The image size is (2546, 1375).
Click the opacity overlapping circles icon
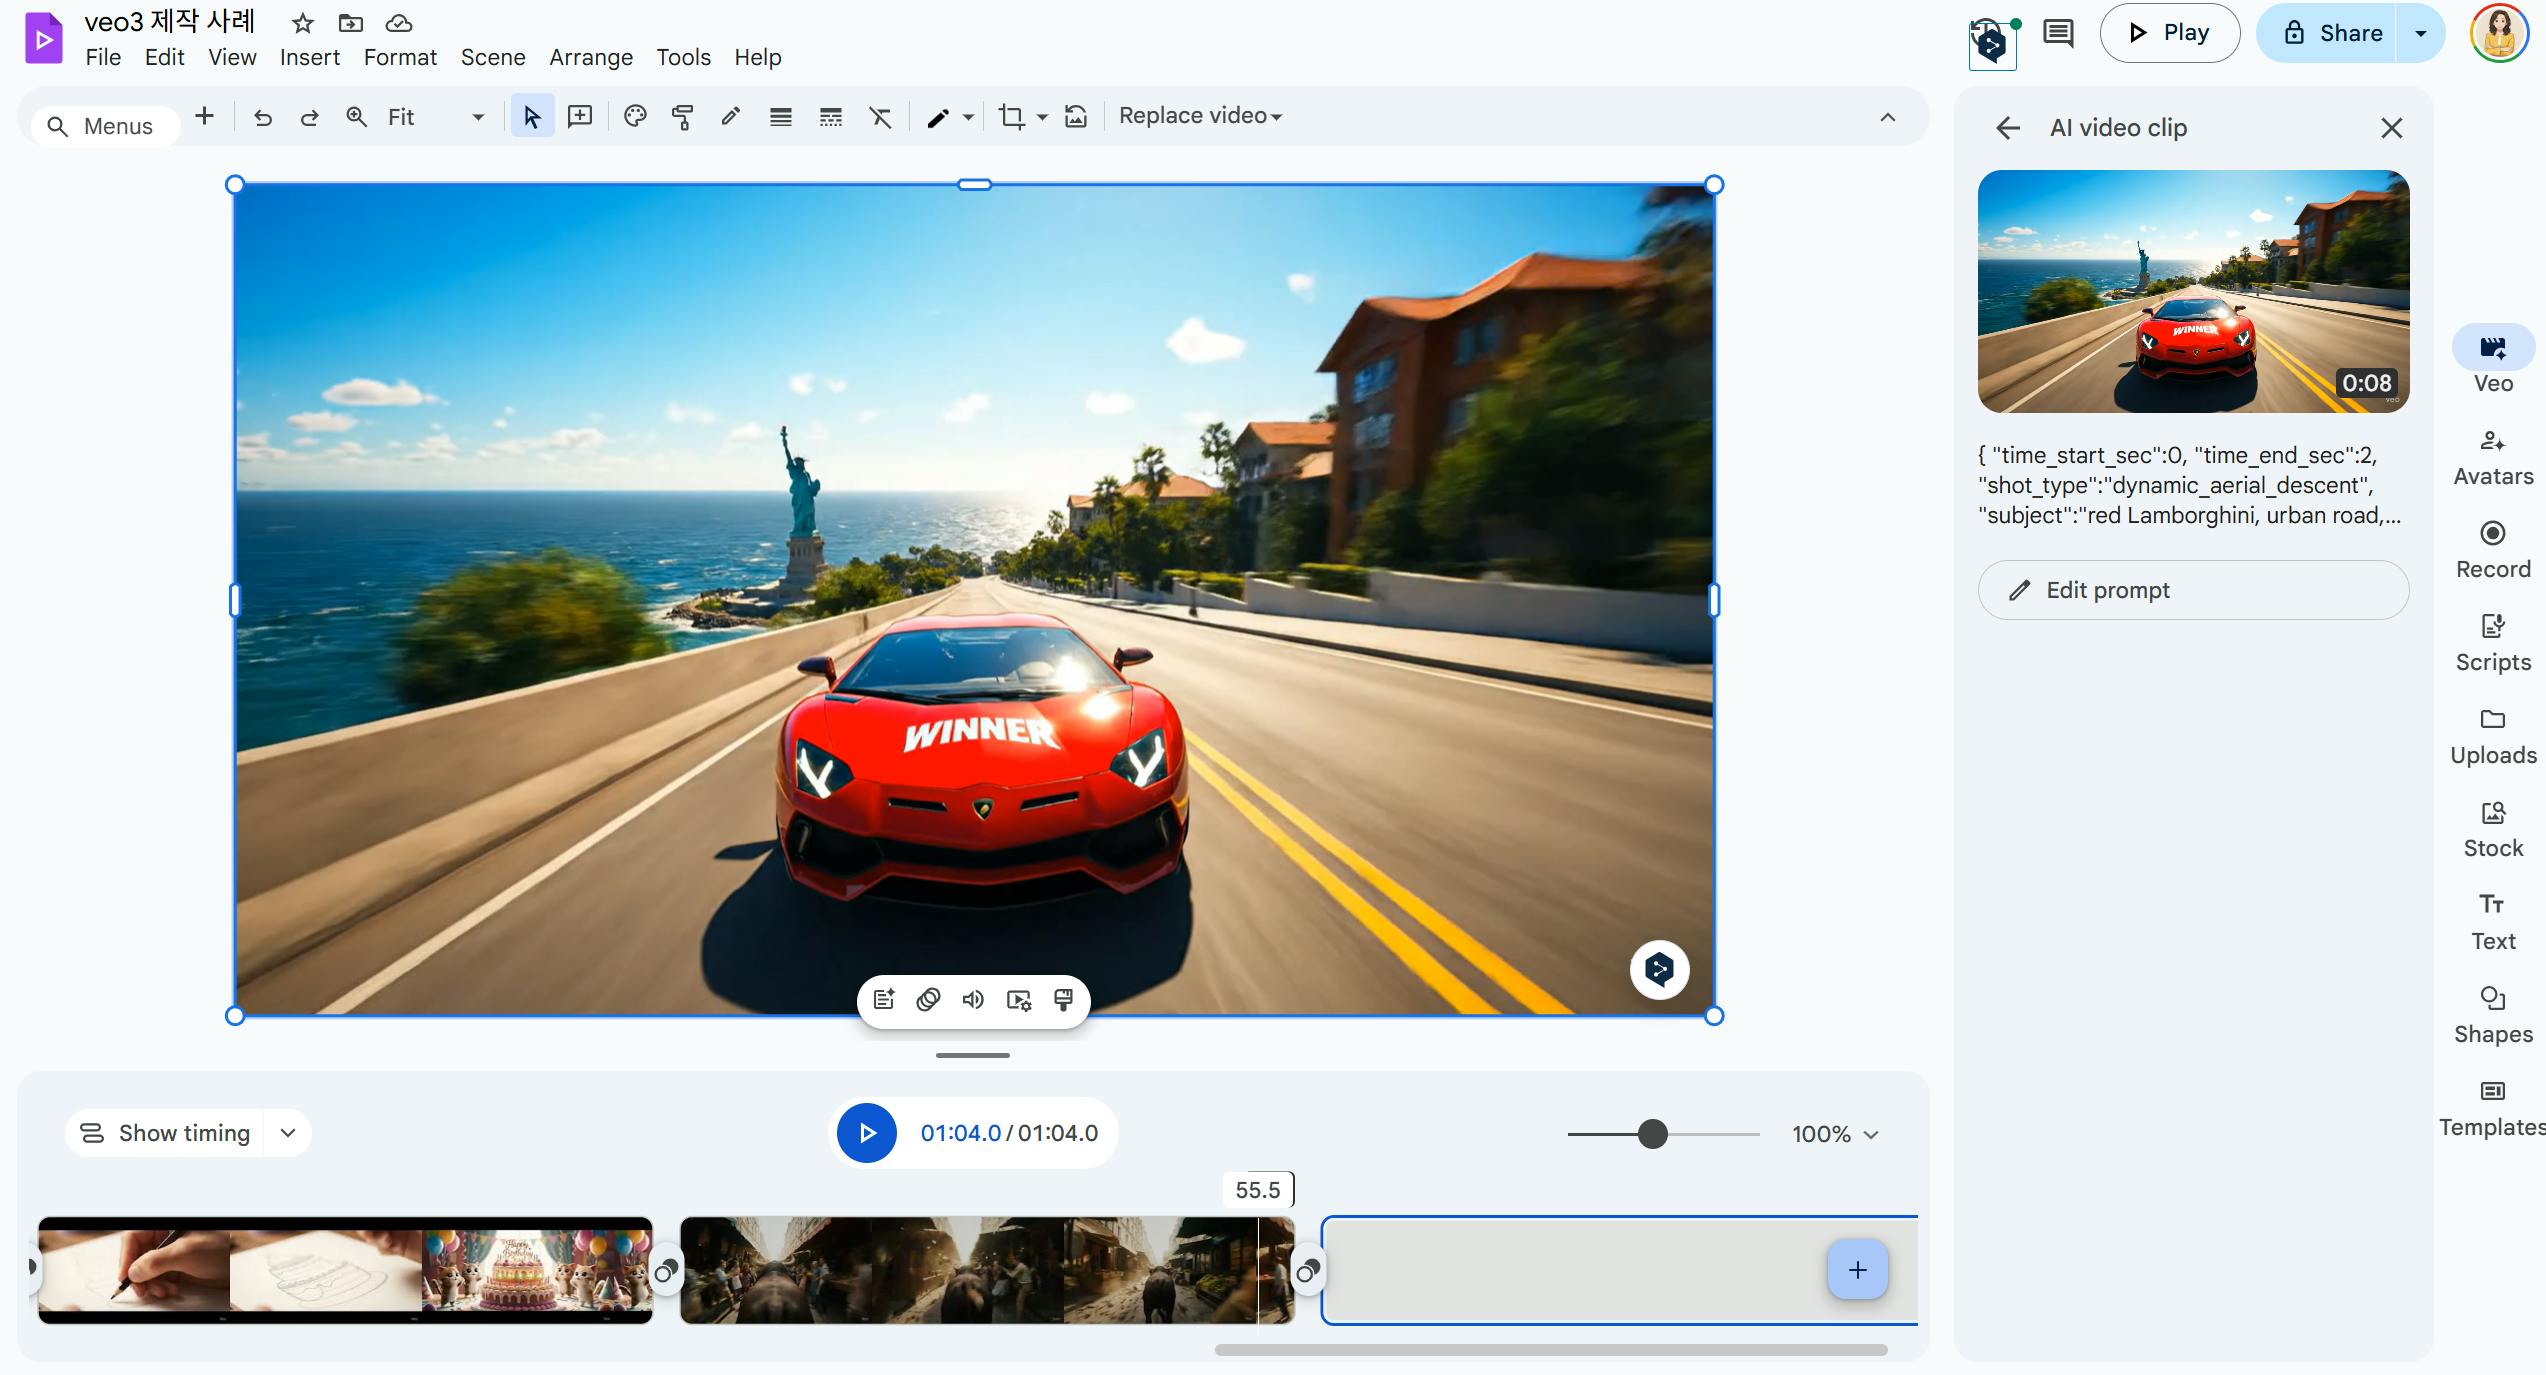[x=928, y=1000]
